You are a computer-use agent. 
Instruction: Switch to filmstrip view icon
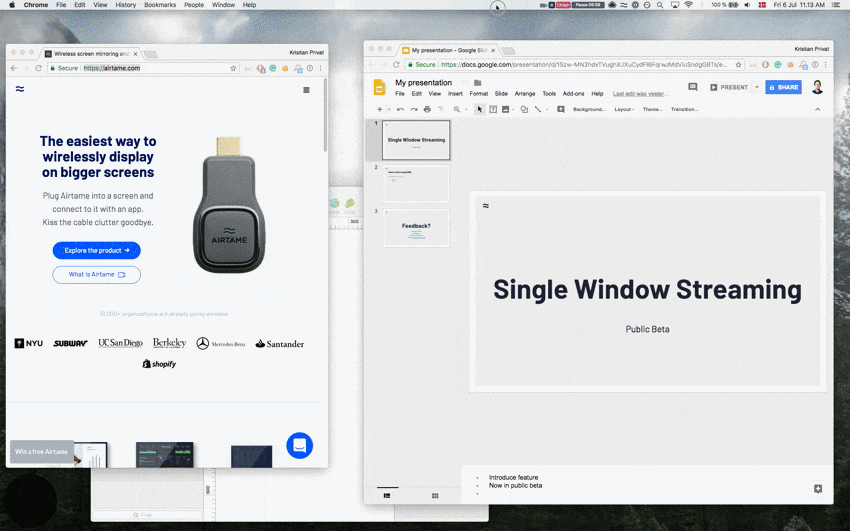pos(387,495)
